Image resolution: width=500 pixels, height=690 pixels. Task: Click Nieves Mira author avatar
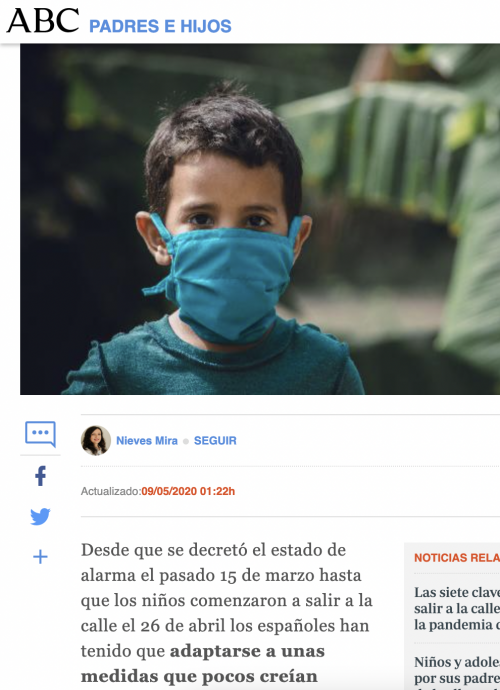click(96, 440)
